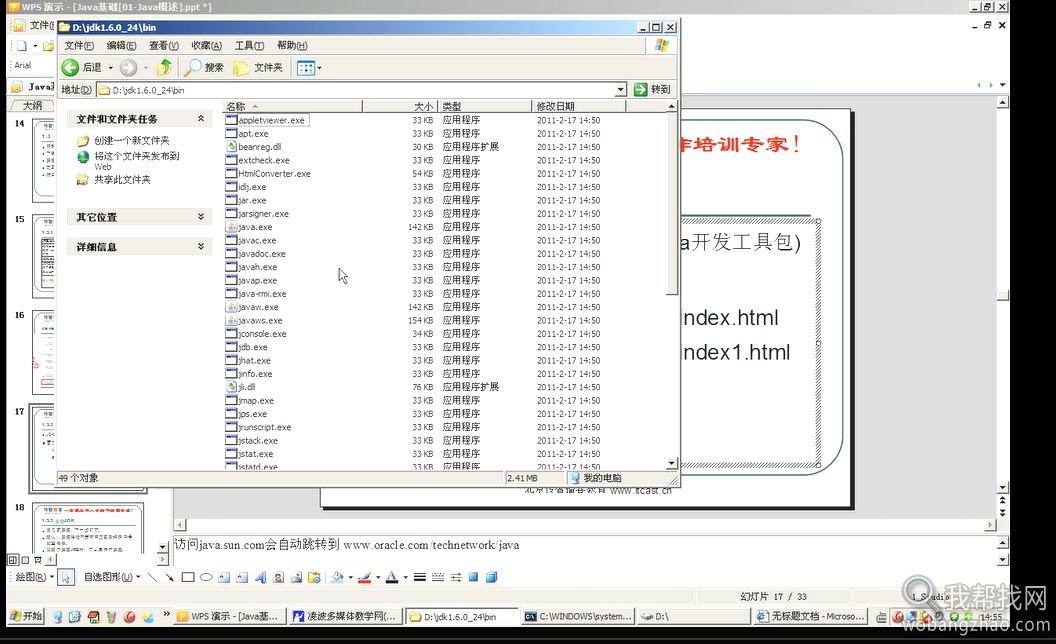
Task: Select javaws.exe file
Action: click(x=260, y=321)
